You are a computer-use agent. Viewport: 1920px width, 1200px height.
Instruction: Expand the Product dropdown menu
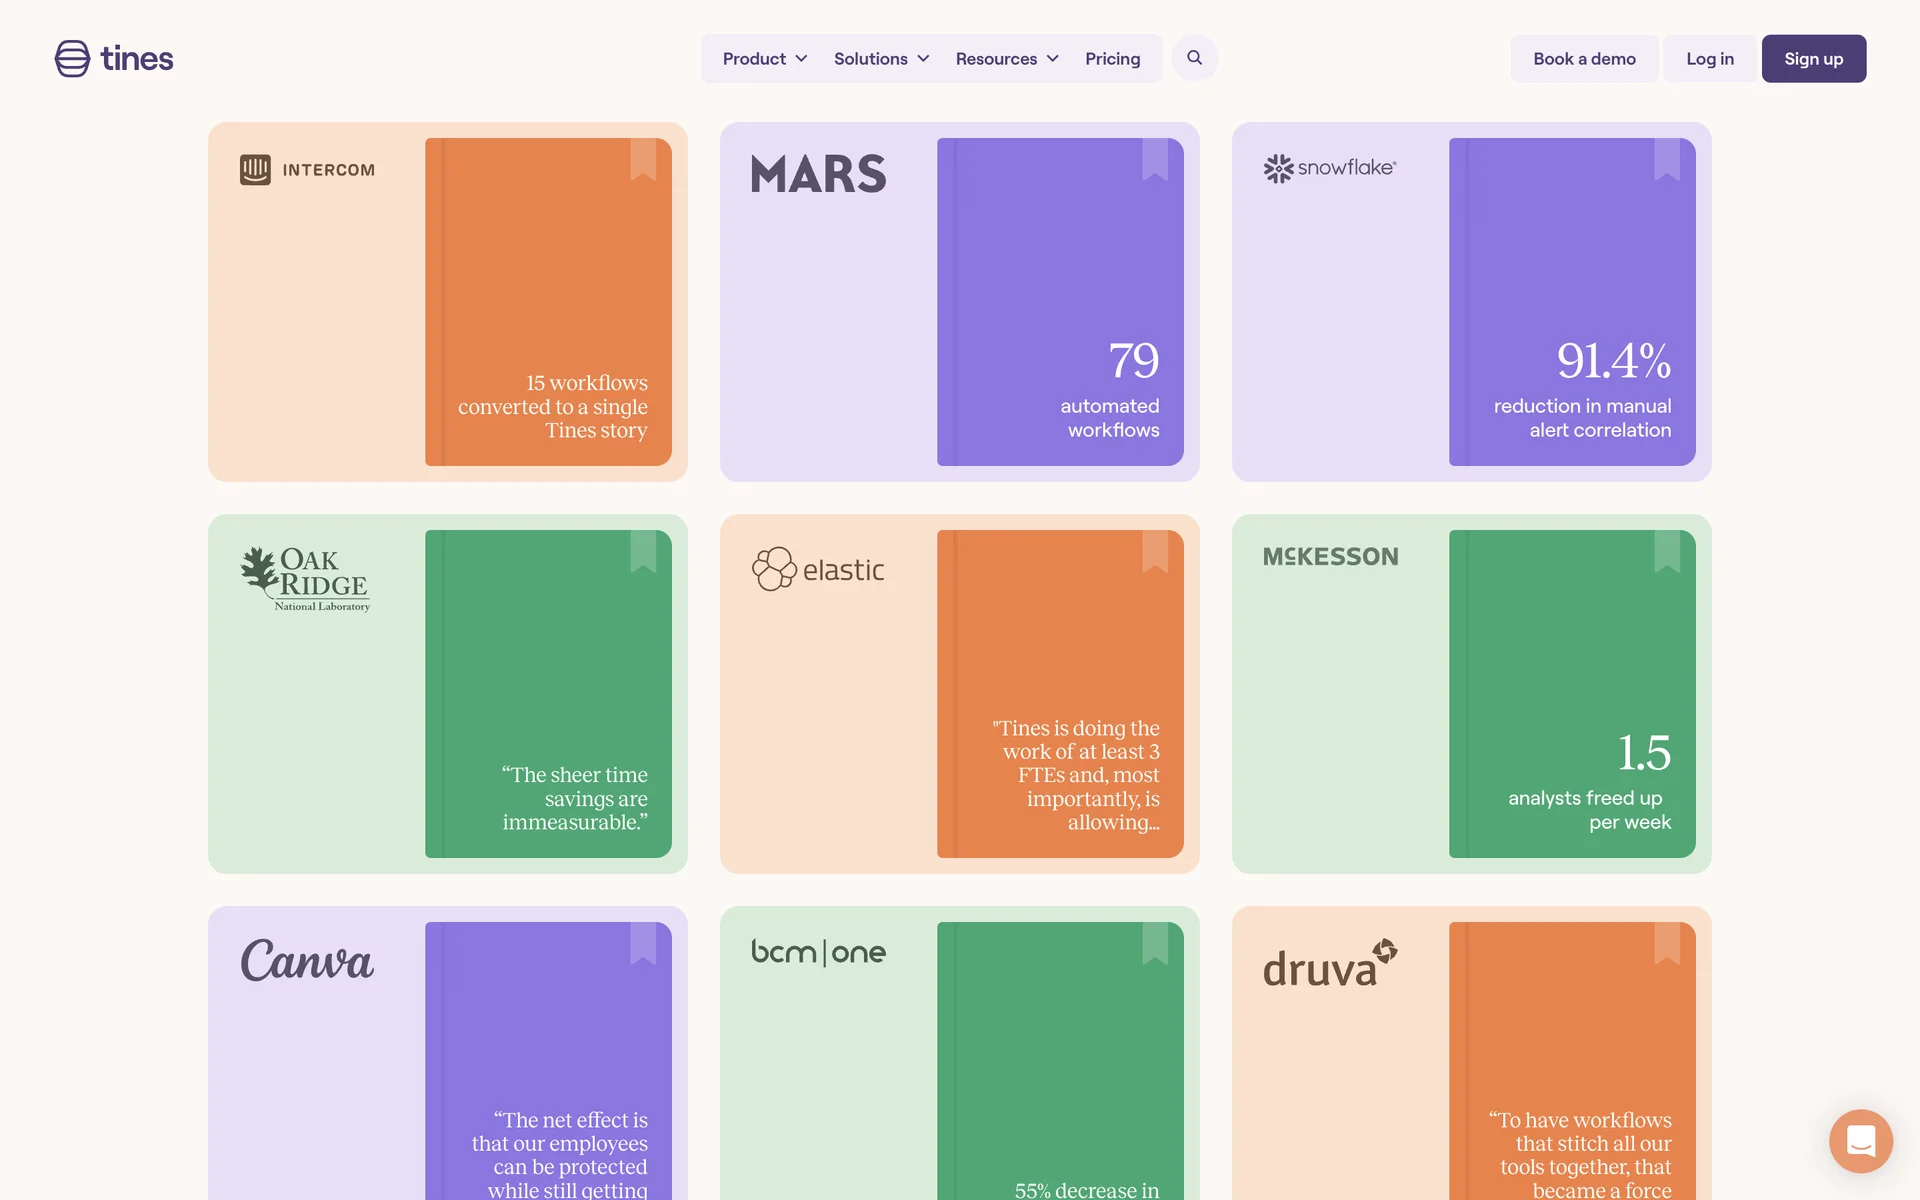pos(764,59)
